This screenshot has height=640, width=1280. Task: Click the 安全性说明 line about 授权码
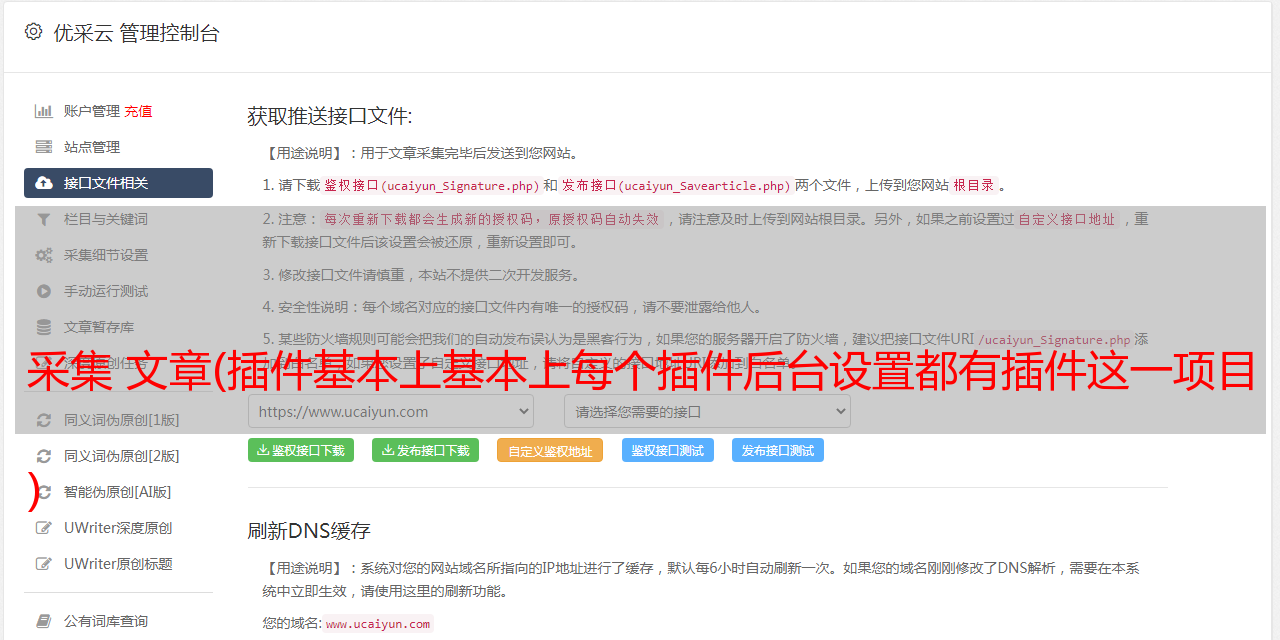(x=513, y=307)
